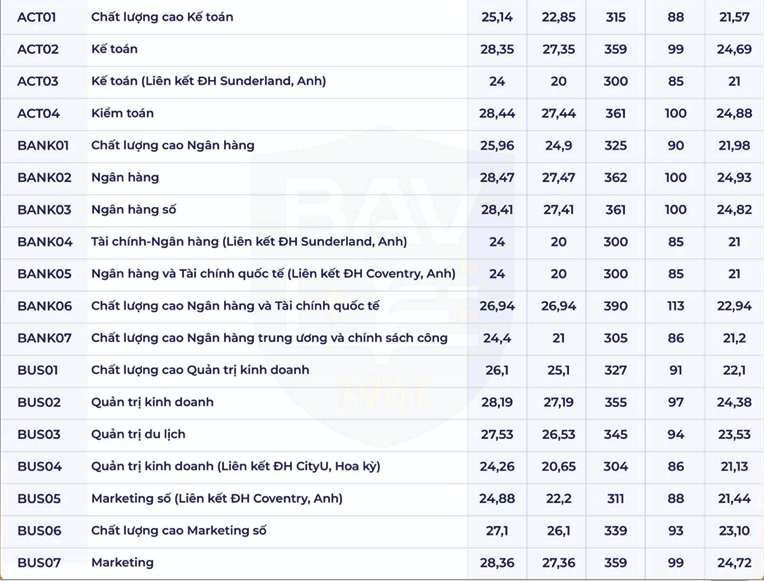The height and width of the screenshot is (581, 764).
Task: Click "Ngân hàng" in the BANK02 row
Action: point(125,178)
